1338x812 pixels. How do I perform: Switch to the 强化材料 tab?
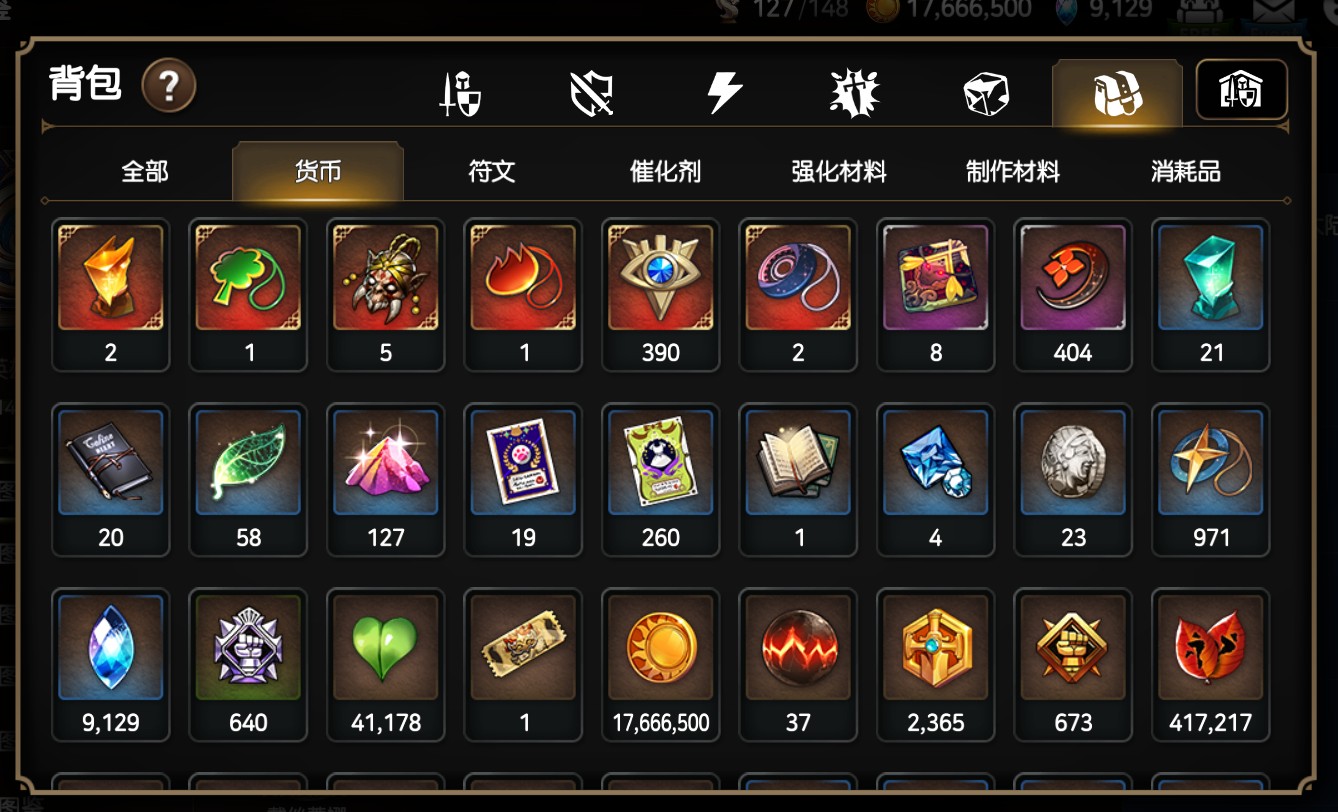coord(839,172)
